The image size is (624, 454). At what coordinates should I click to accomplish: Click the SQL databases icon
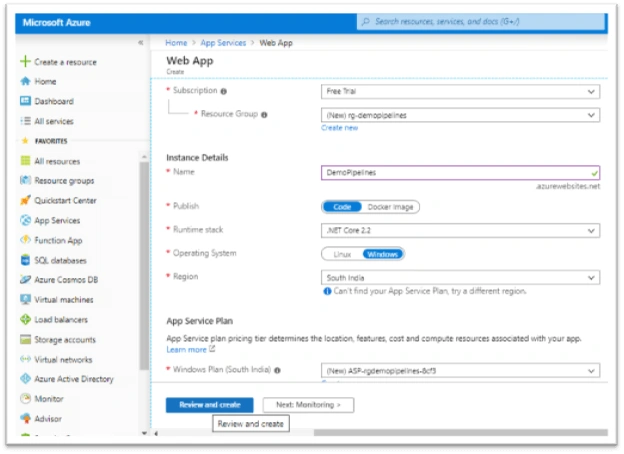25,260
